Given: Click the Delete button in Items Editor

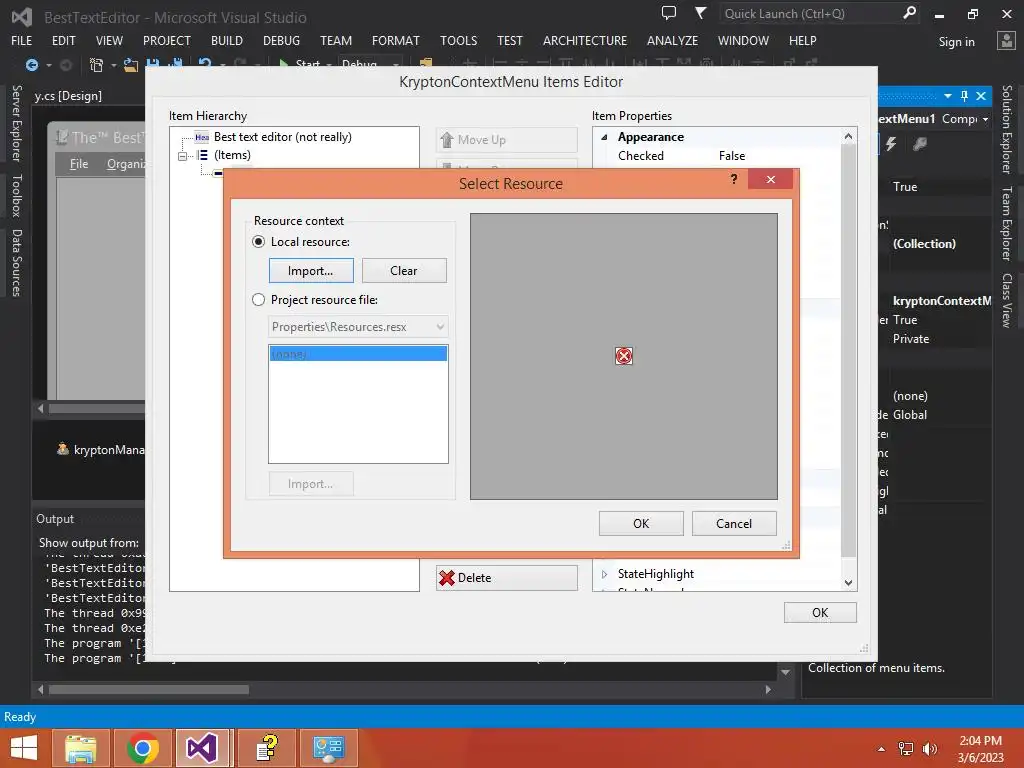Looking at the screenshot, I should pyautogui.click(x=507, y=578).
